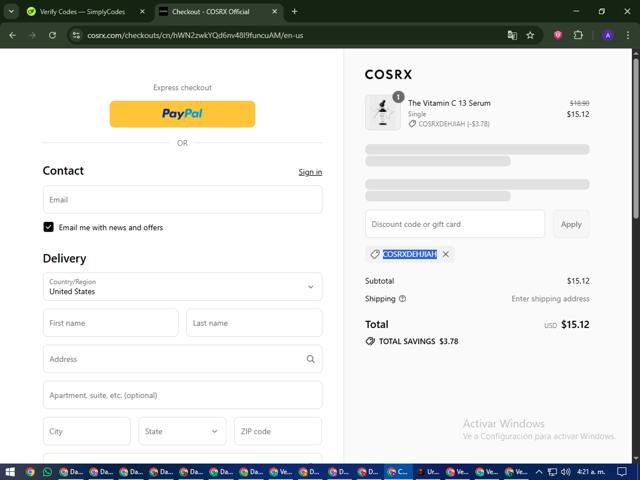The height and width of the screenshot is (480, 640).
Task: Open the WhatsApp taskbar icon
Action: click(x=47, y=472)
